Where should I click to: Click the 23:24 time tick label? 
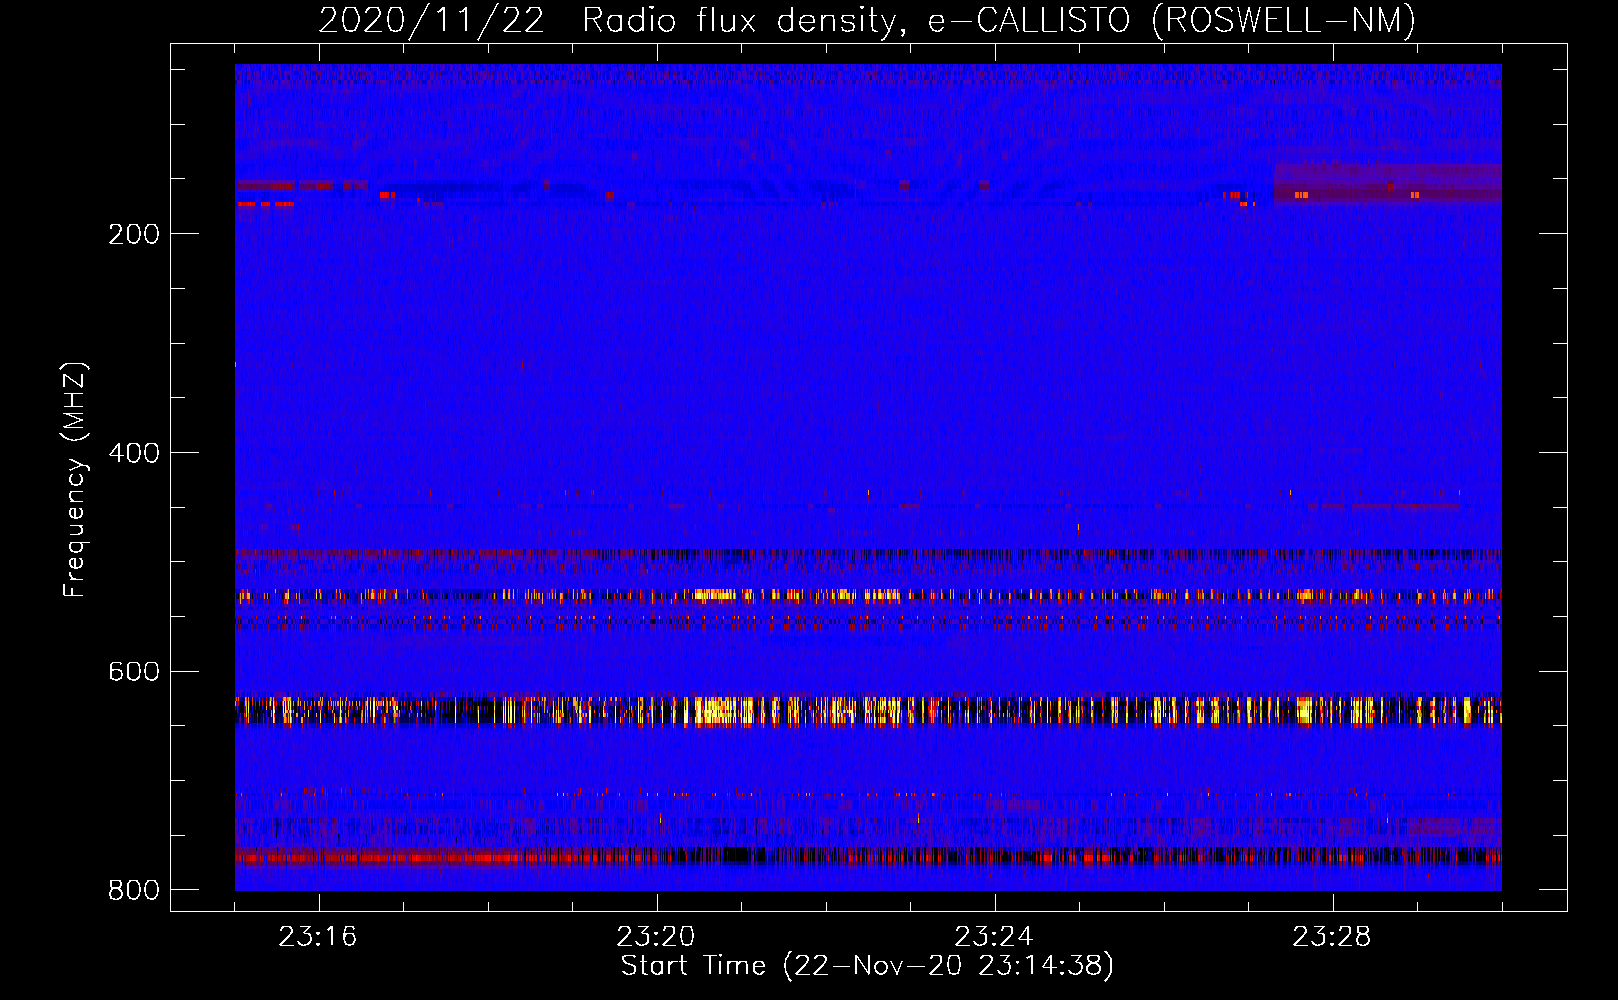click(994, 937)
